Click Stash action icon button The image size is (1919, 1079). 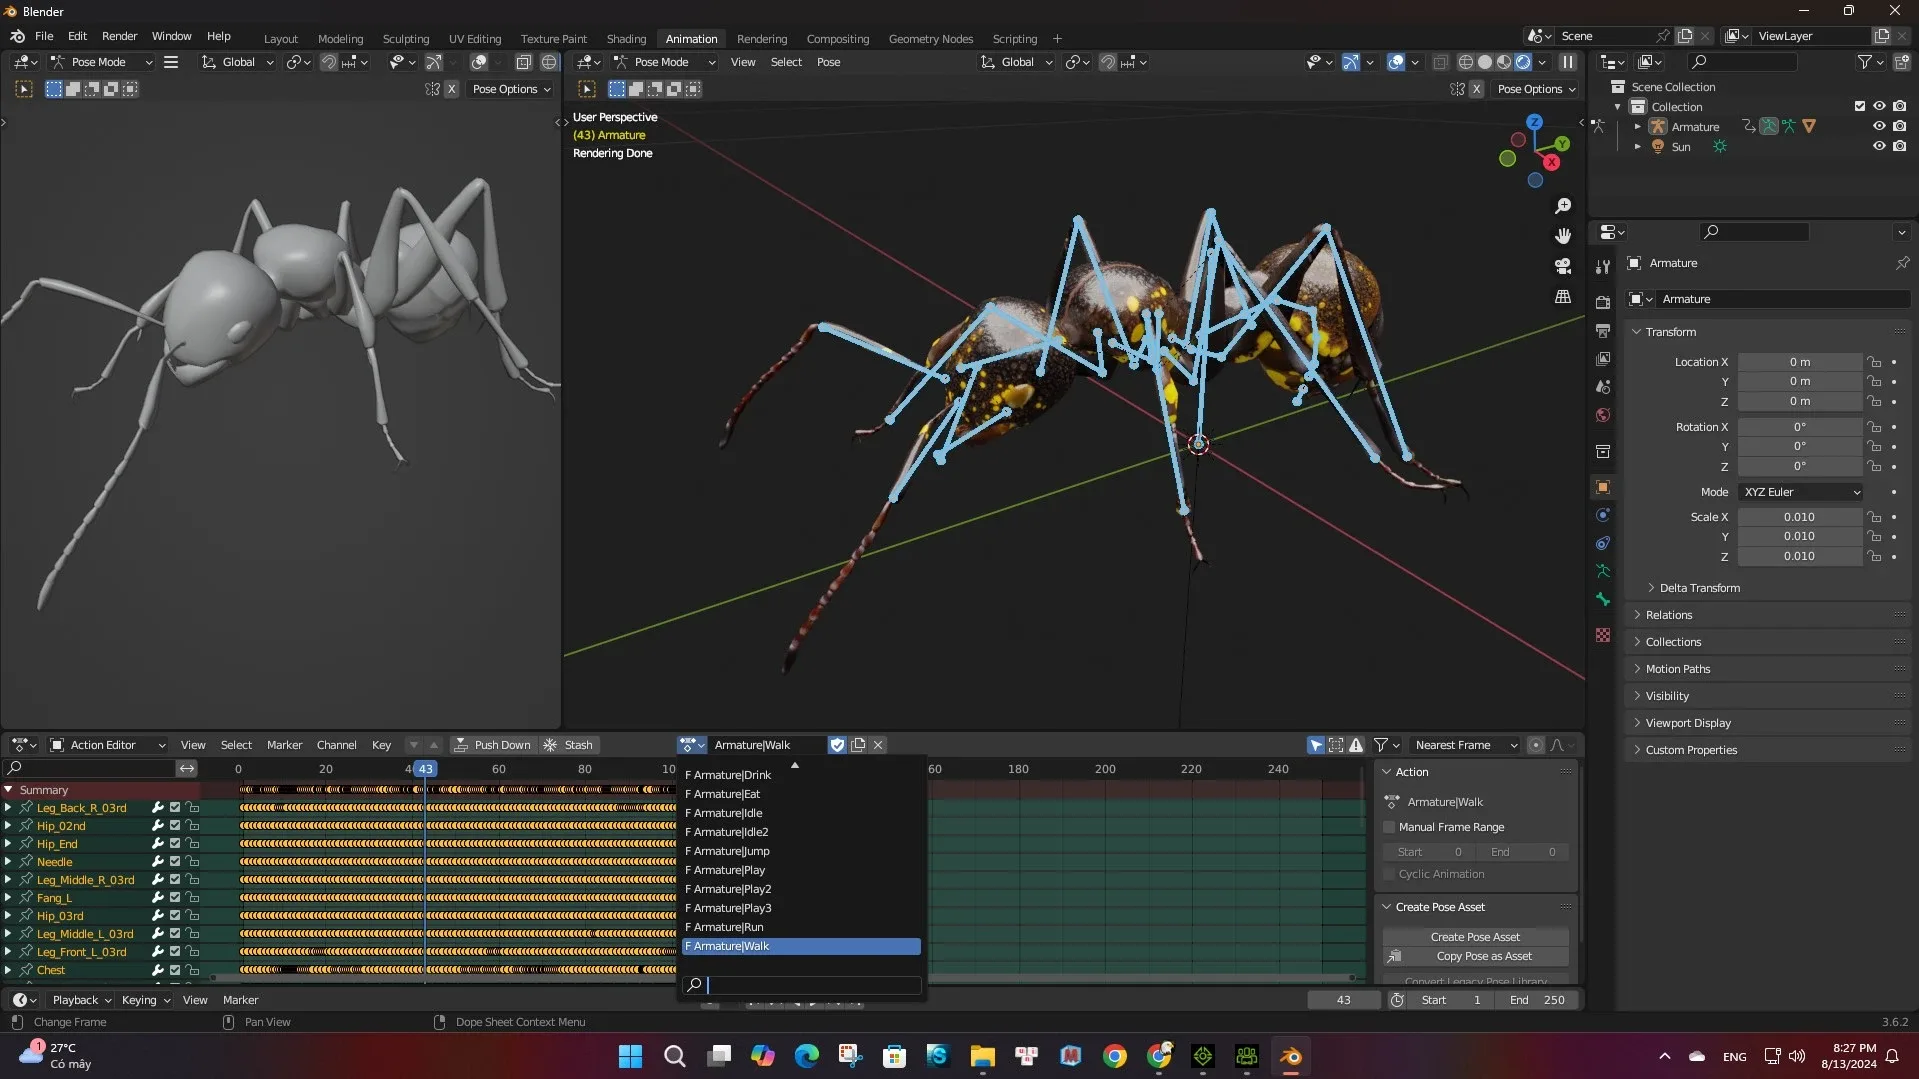(x=568, y=745)
